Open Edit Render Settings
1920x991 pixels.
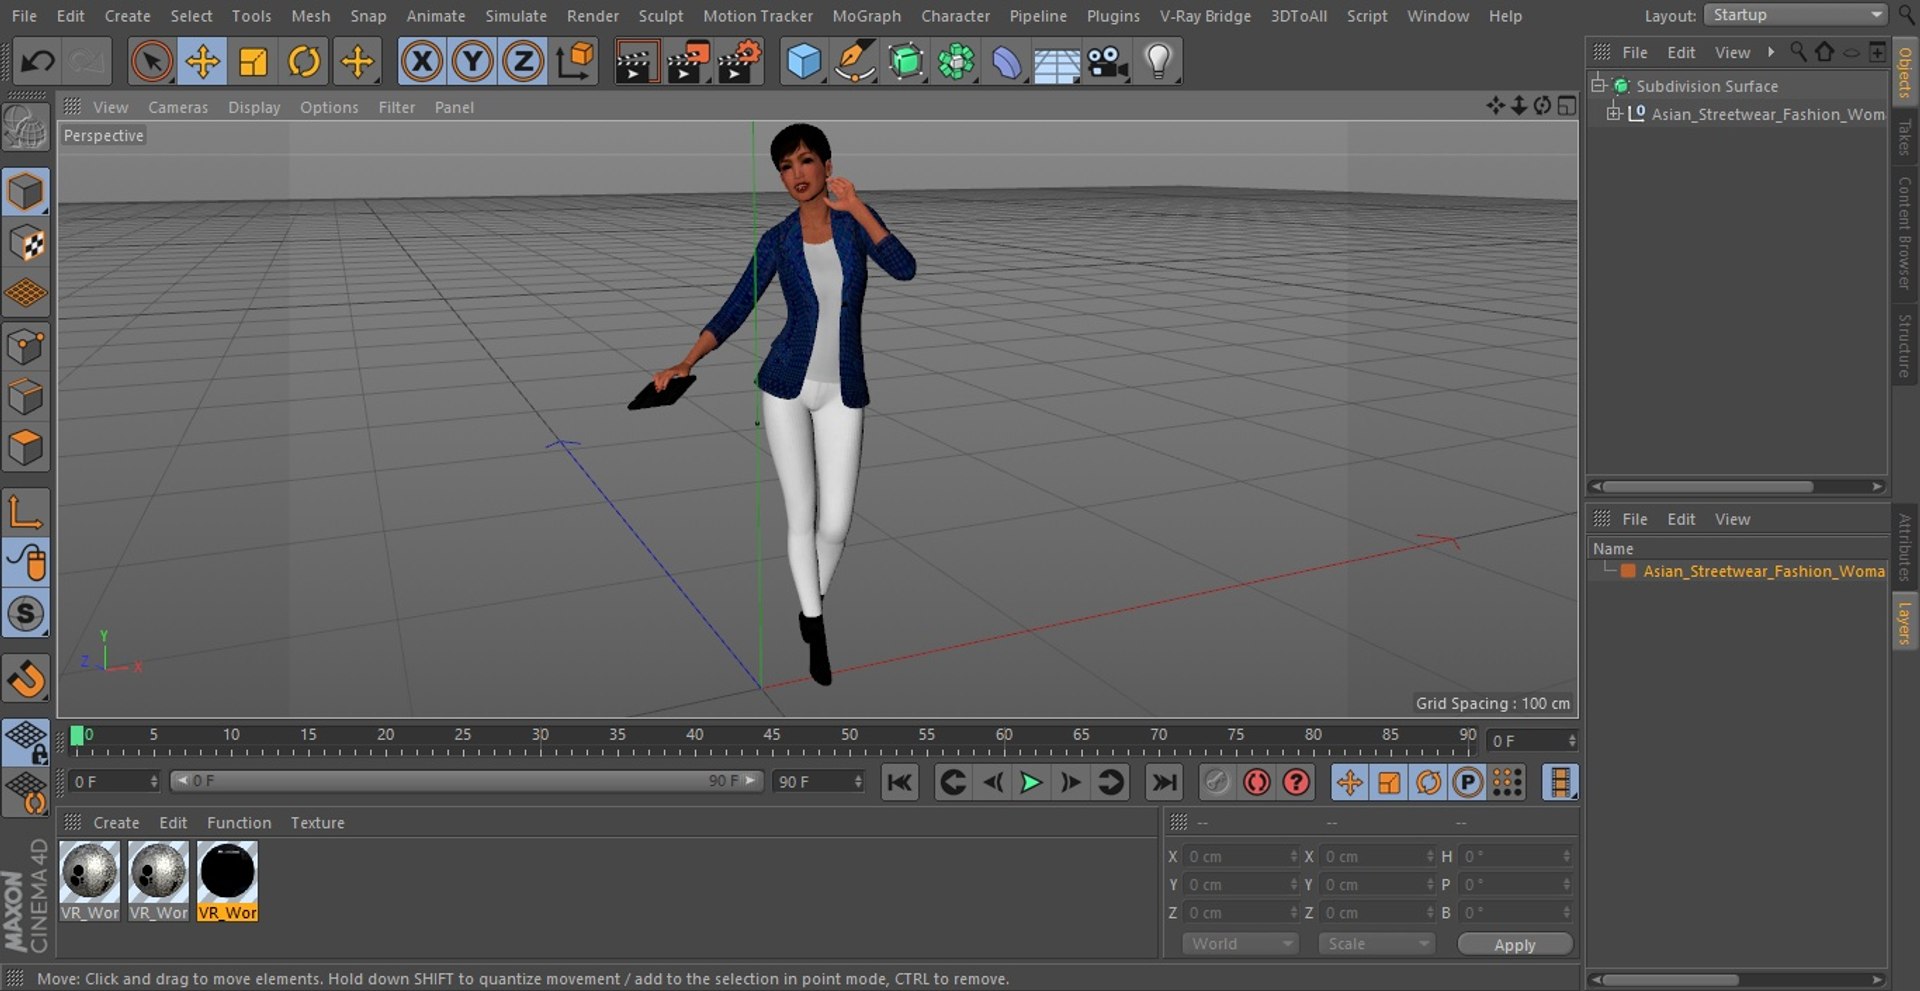(x=740, y=62)
